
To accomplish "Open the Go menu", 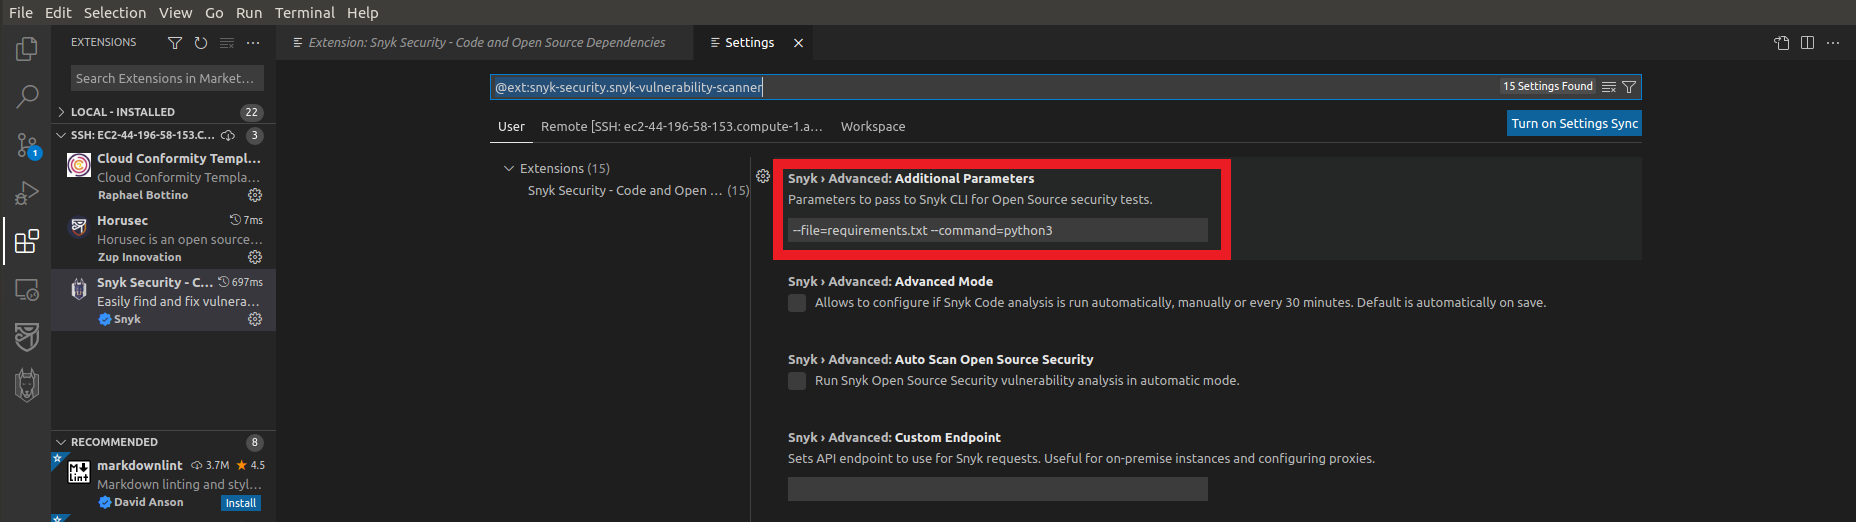I will (214, 13).
